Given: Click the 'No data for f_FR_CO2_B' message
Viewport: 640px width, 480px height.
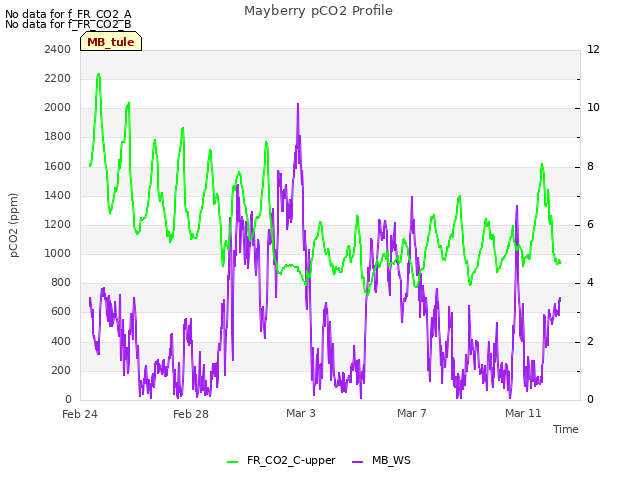Looking at the screenshot, I should click(68, 24).
